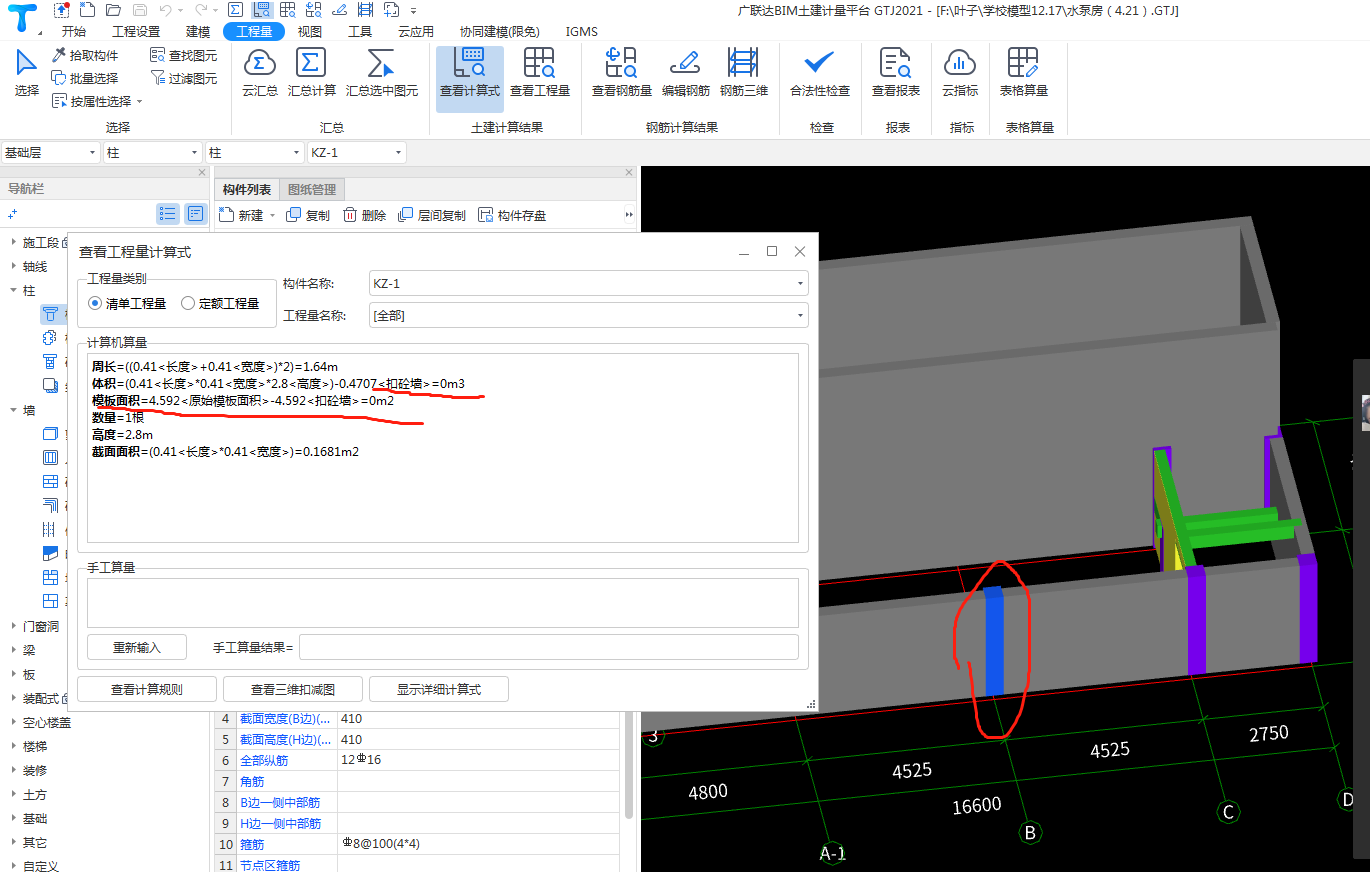Click 删除 trash icon in component list

click(x=364, y=215)
